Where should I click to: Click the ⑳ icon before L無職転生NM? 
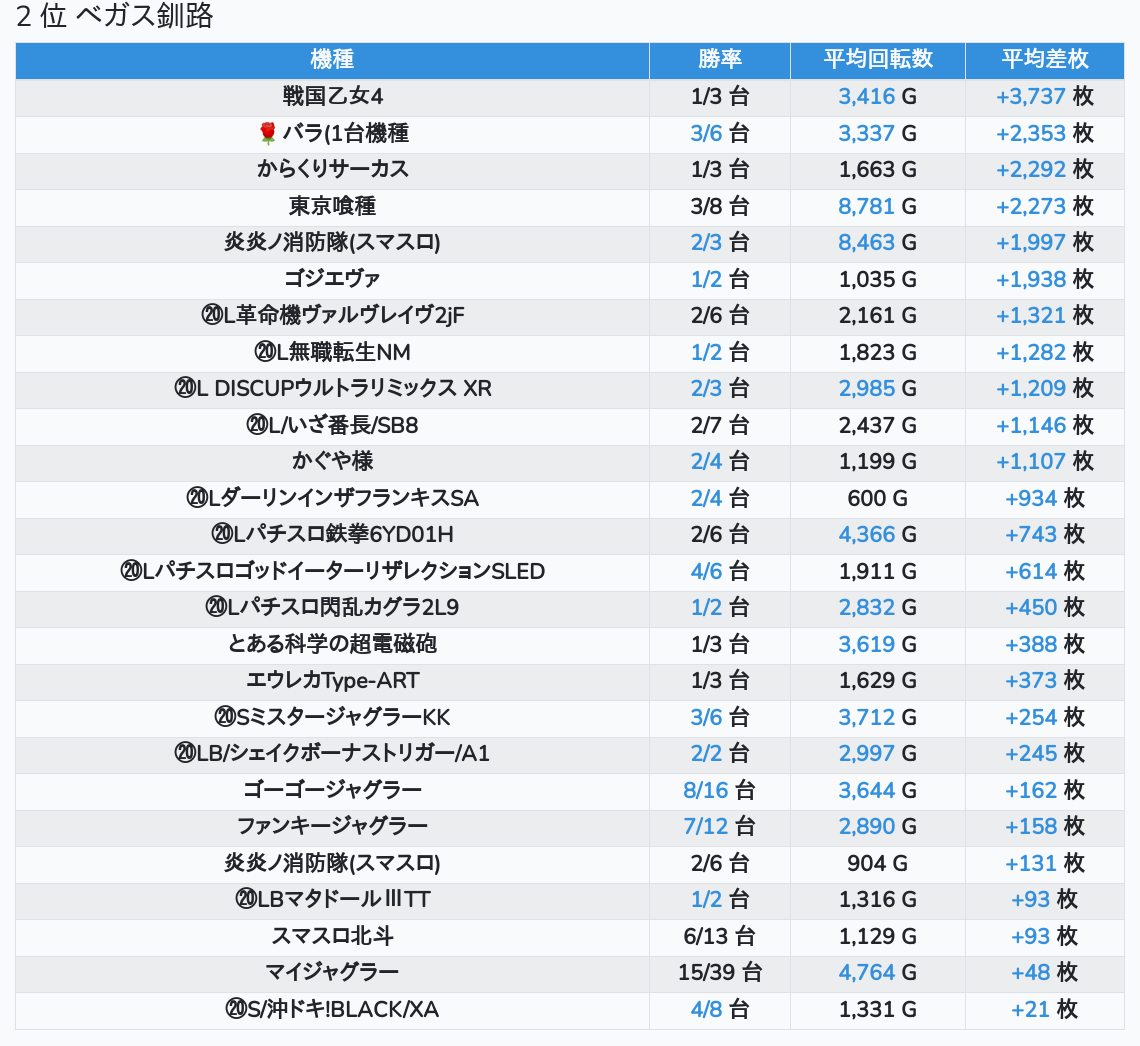[x=265, y=352]
